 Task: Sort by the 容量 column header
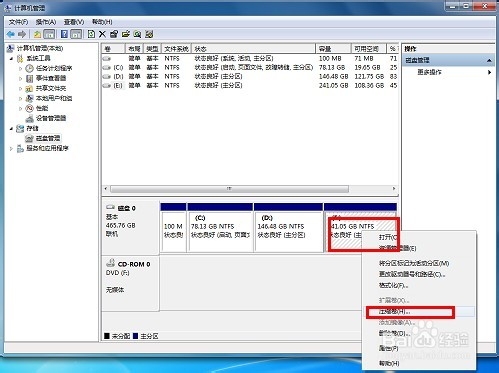[333, 49]
